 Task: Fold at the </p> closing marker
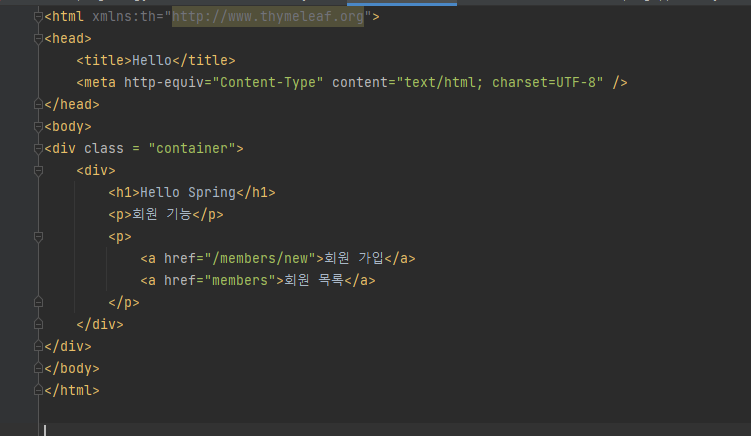39,302
